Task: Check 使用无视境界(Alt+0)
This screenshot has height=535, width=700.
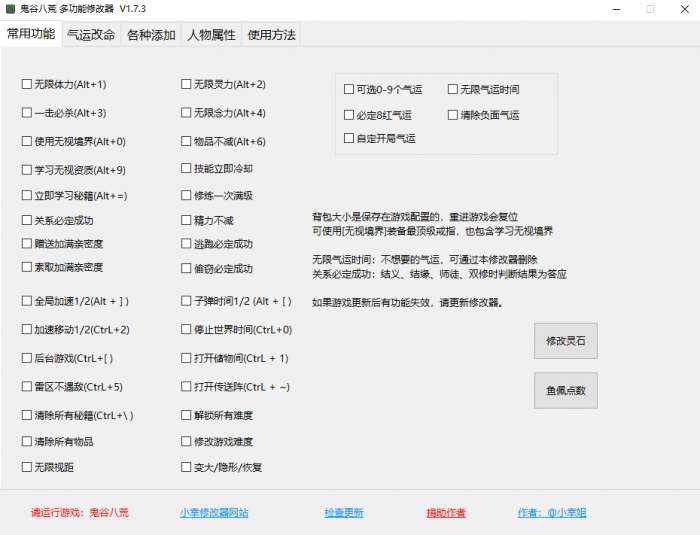Action: click(x=74, y=141)
